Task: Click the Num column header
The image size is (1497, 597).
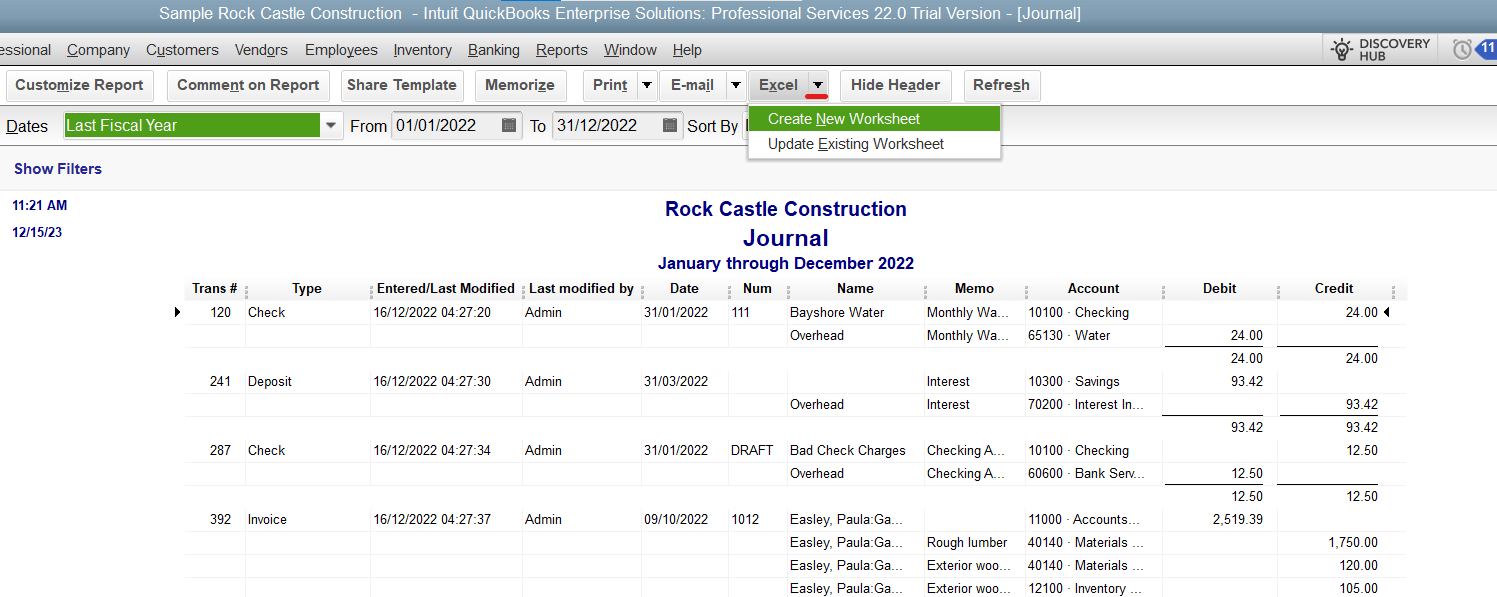Action: click(x=758, y=289)
